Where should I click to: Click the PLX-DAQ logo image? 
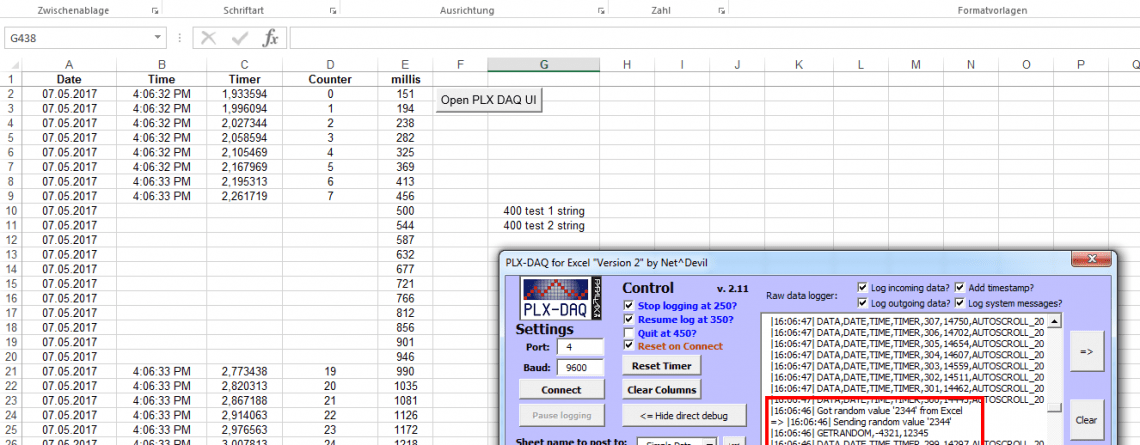563,298
